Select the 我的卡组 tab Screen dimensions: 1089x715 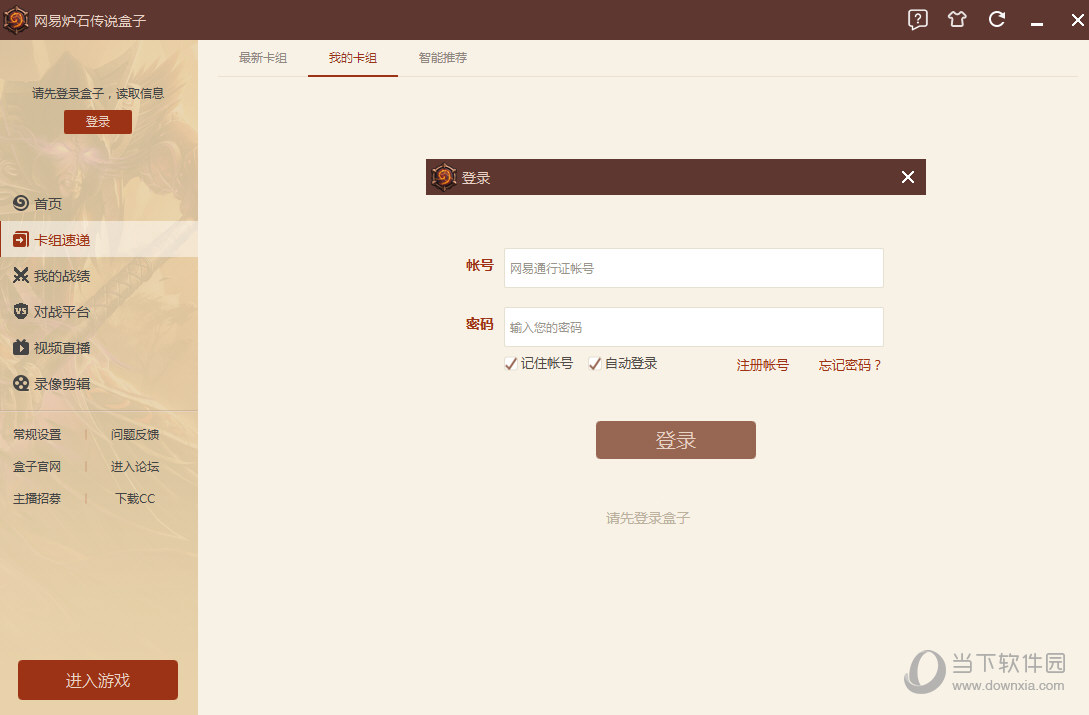352,58
